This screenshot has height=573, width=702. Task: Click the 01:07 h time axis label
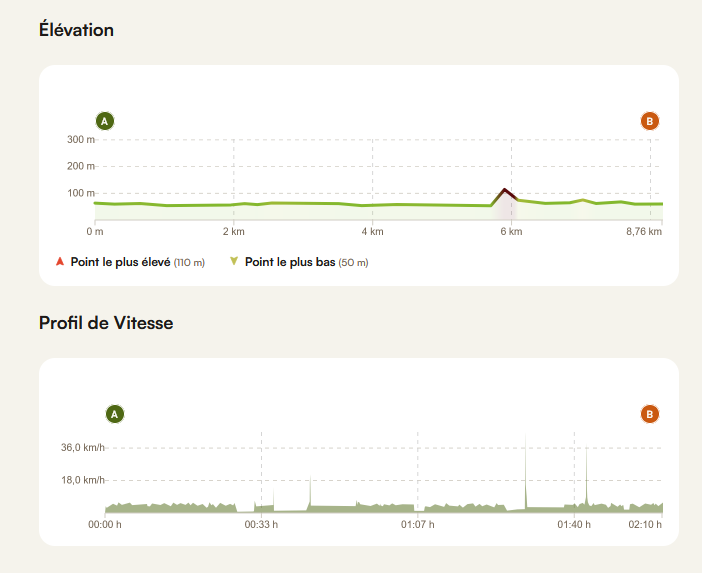[x=417, y=523]
